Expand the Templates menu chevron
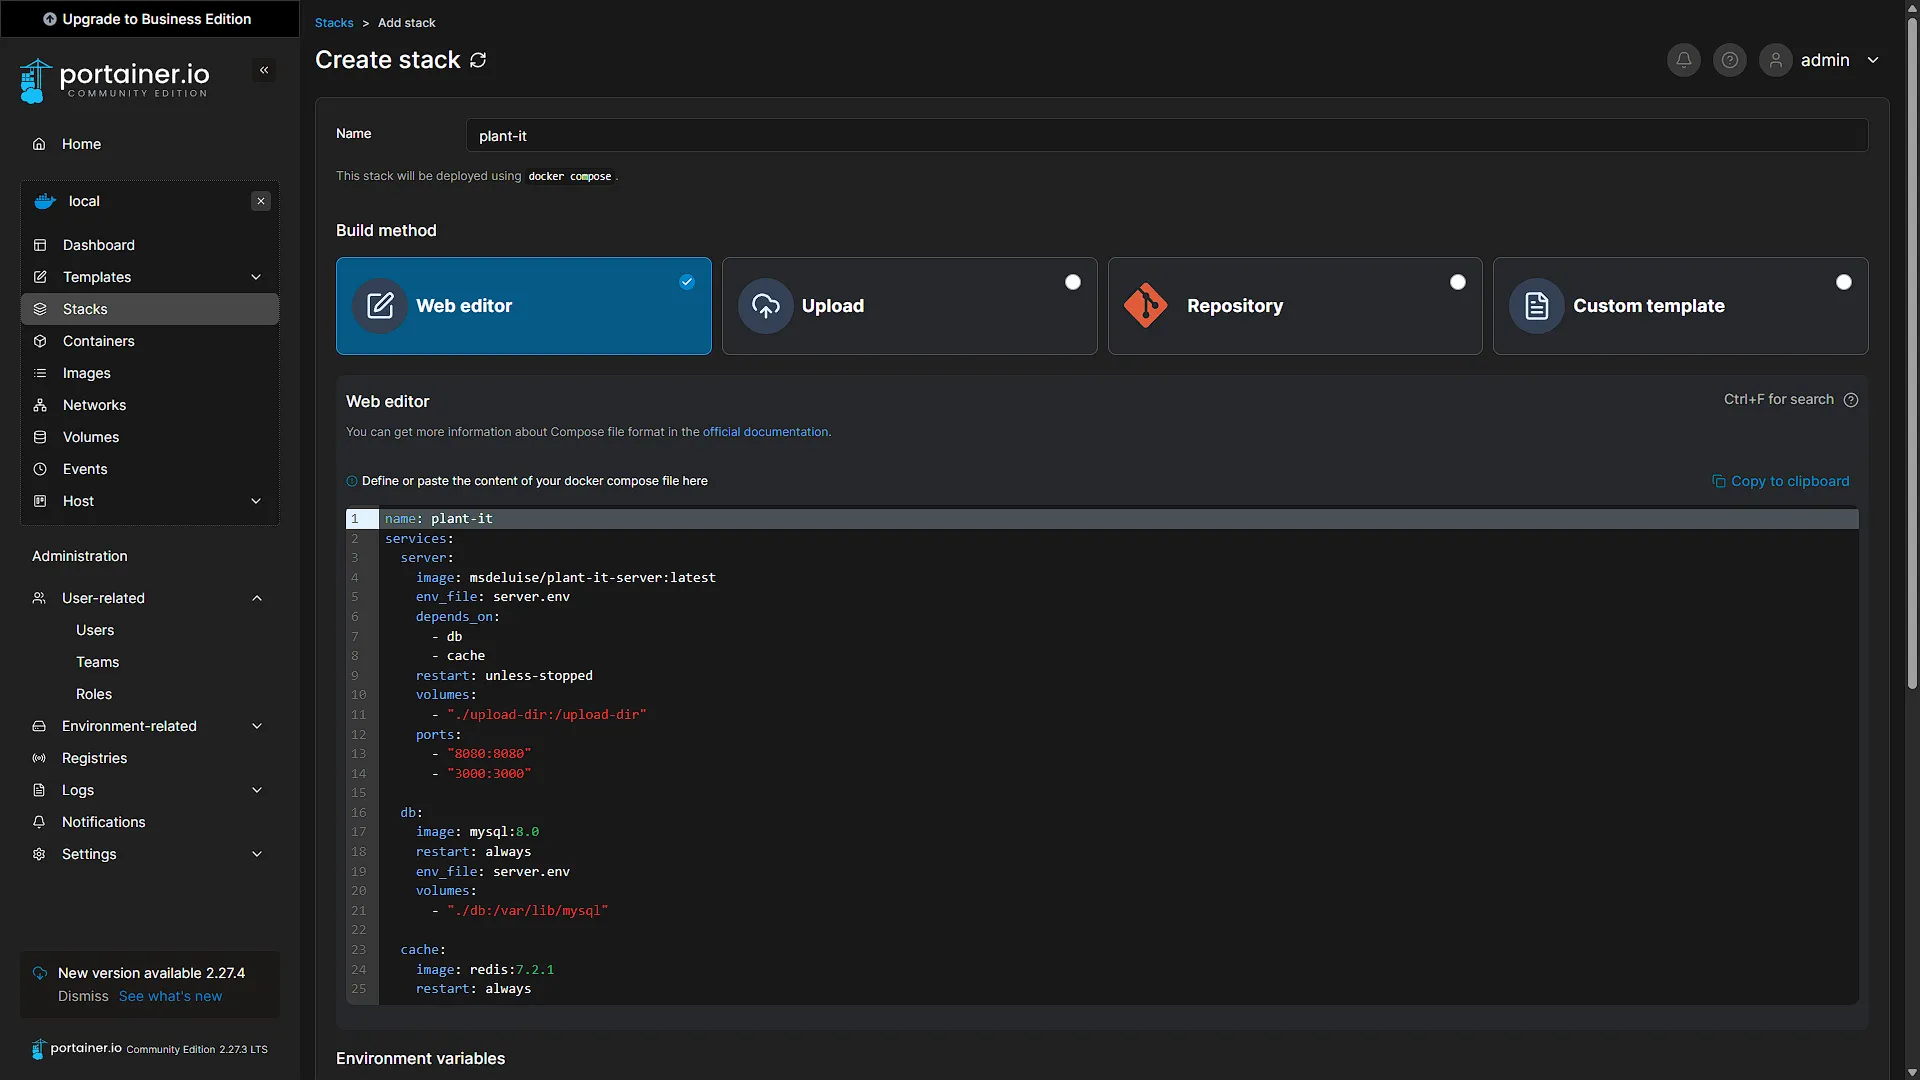Viewport: 1920px width, 1080px height. pos(256,277)
